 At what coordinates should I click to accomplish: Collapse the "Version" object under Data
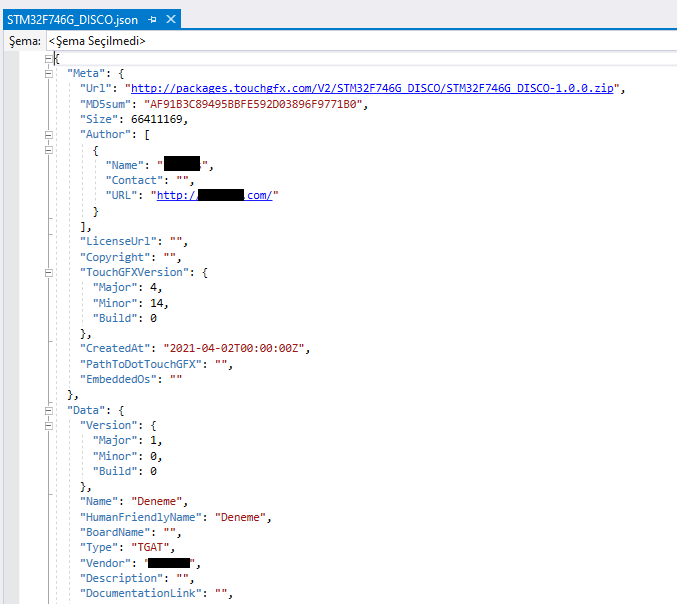click(49, 426)
